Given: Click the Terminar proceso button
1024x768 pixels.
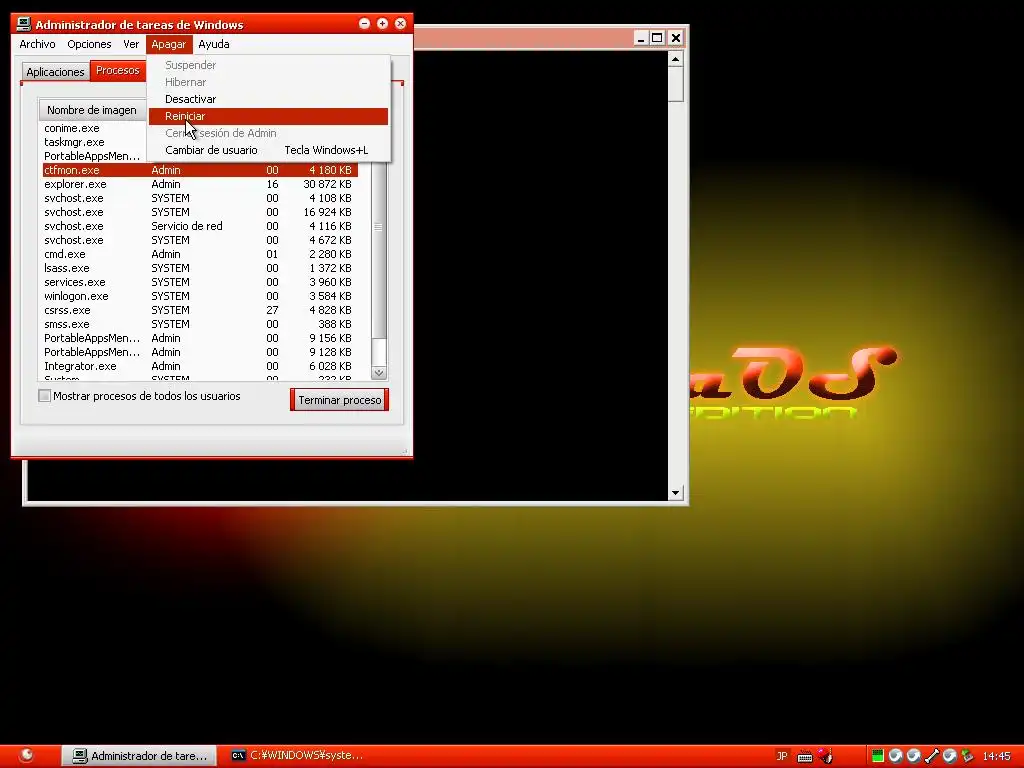Looking at the screenshot, I should pyautogui.click(x=340, y=400).
